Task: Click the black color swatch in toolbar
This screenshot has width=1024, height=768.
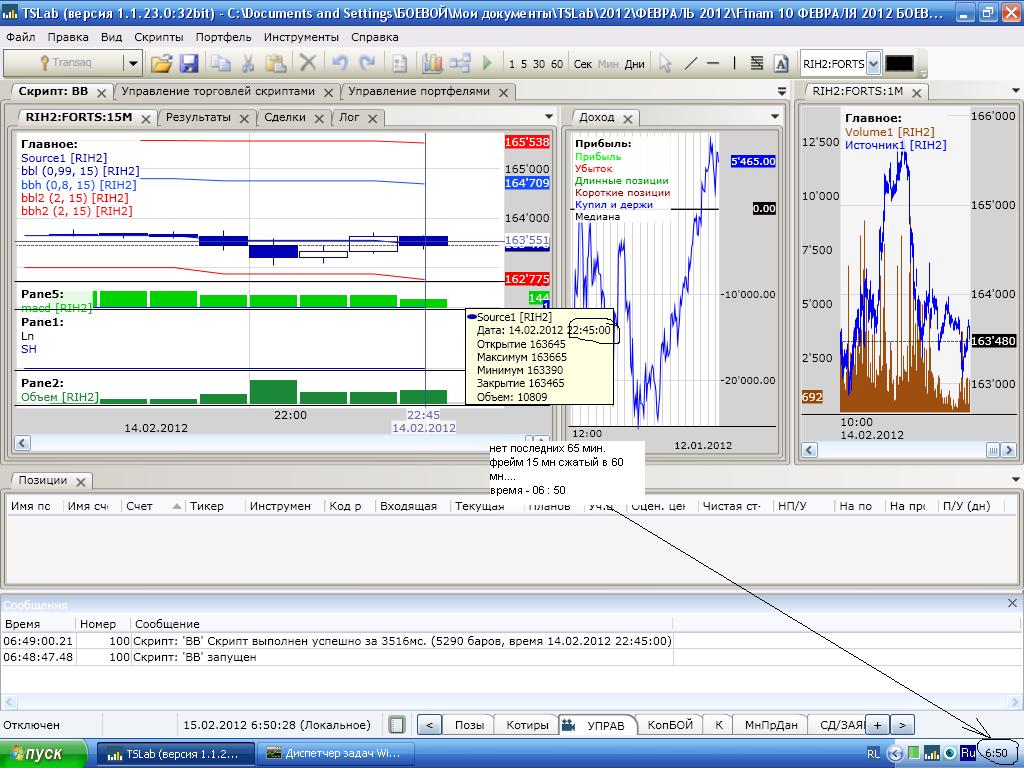Action: point(899,63)
